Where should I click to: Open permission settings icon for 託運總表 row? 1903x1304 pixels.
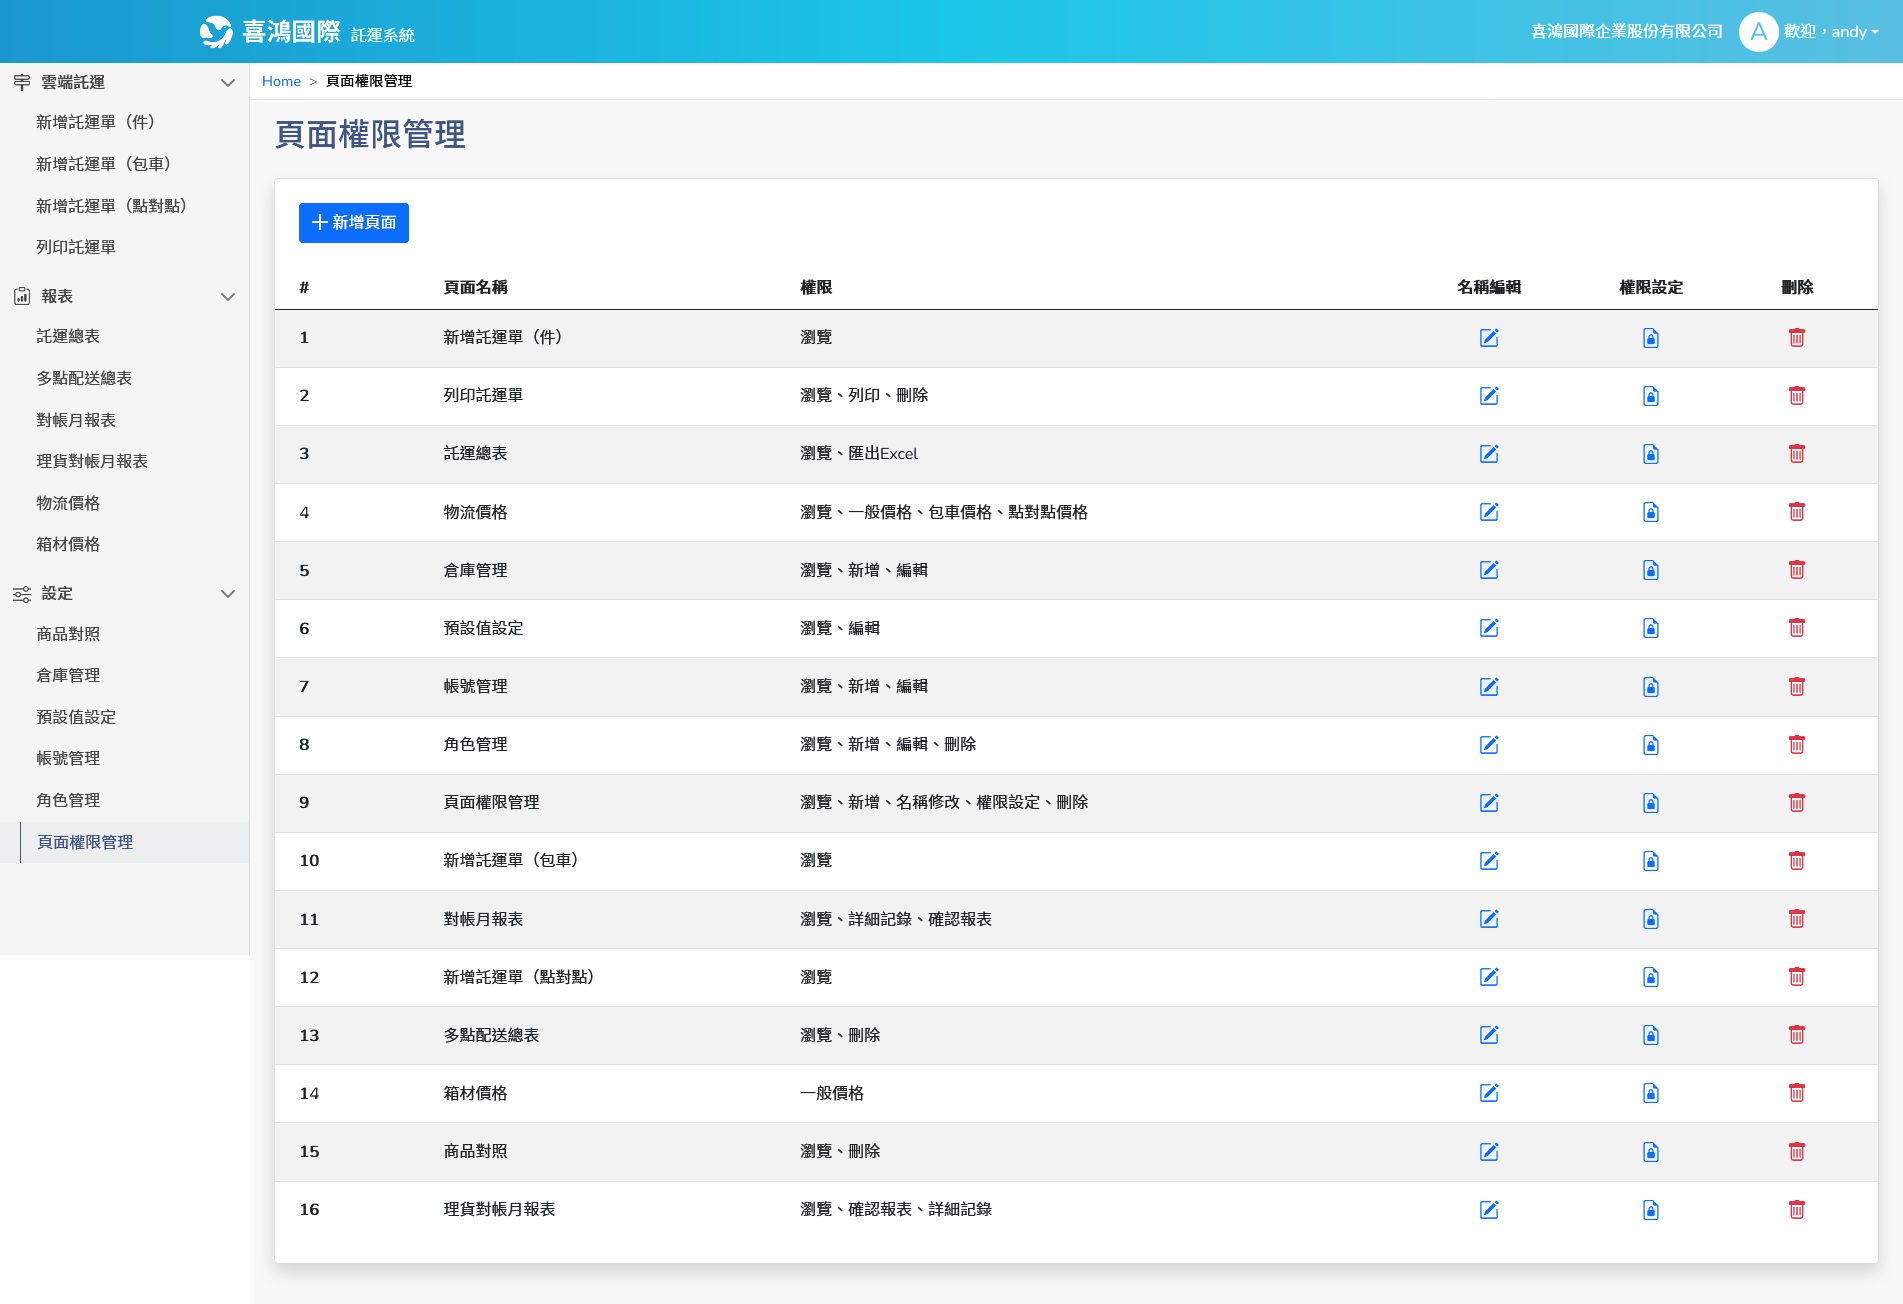coord(1650,454)
